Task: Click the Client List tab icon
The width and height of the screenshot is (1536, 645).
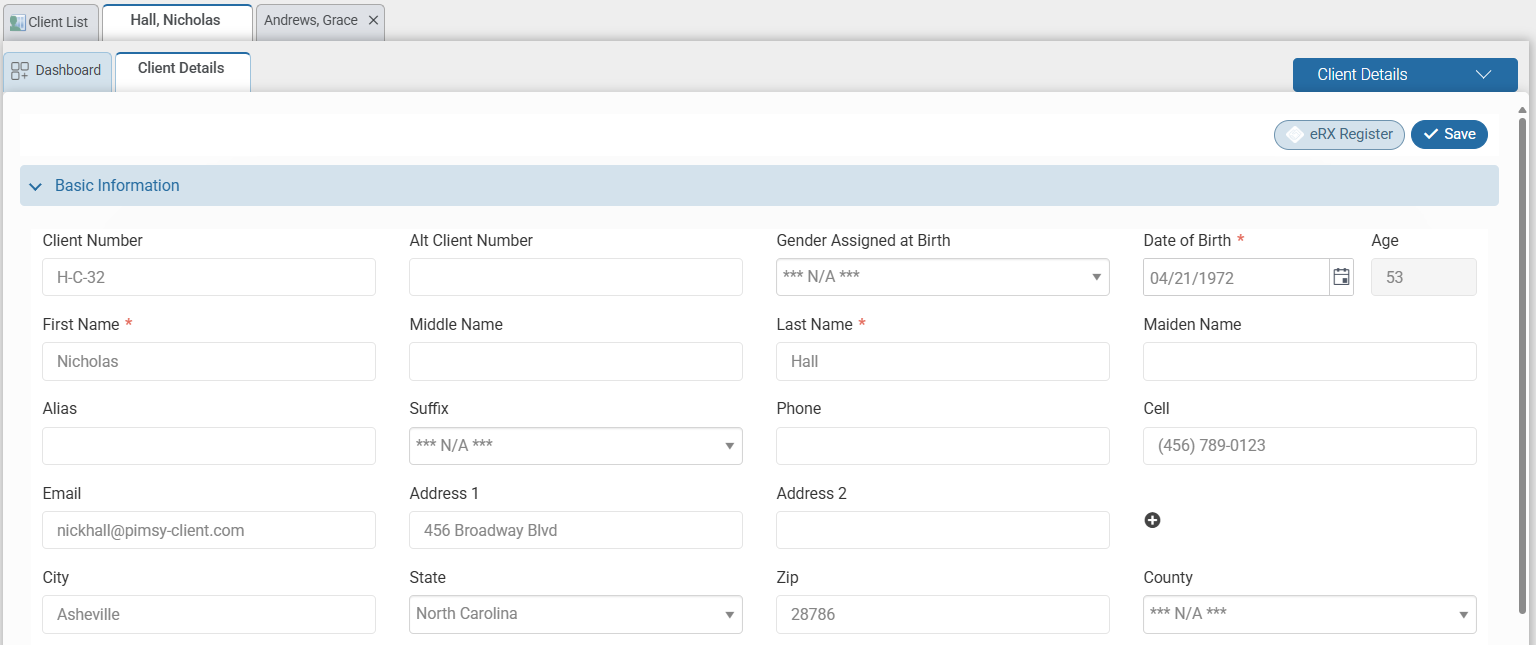Action: (x=17, y=21)
